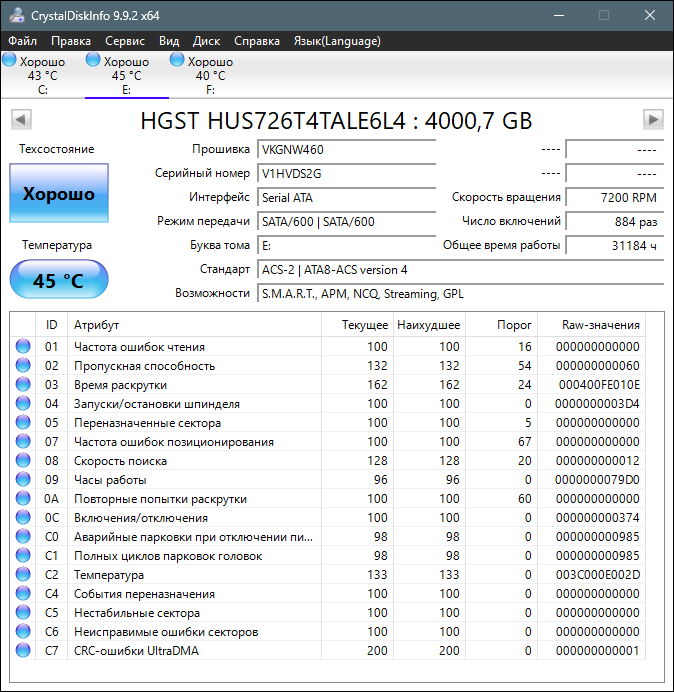Open the Вид menu
The height and width of the screenshot is (692, 674).
(x=169, y=41)
